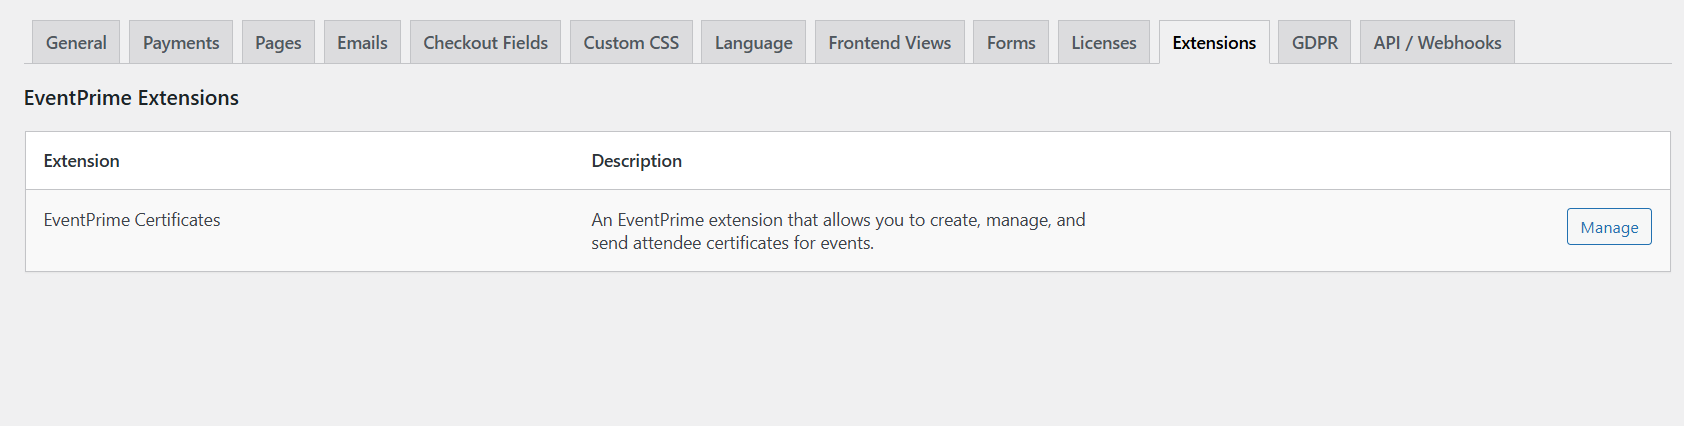Click the active Extensions tab
Viewport: 1684px width, 426px height.
(x=1214, y=43)
